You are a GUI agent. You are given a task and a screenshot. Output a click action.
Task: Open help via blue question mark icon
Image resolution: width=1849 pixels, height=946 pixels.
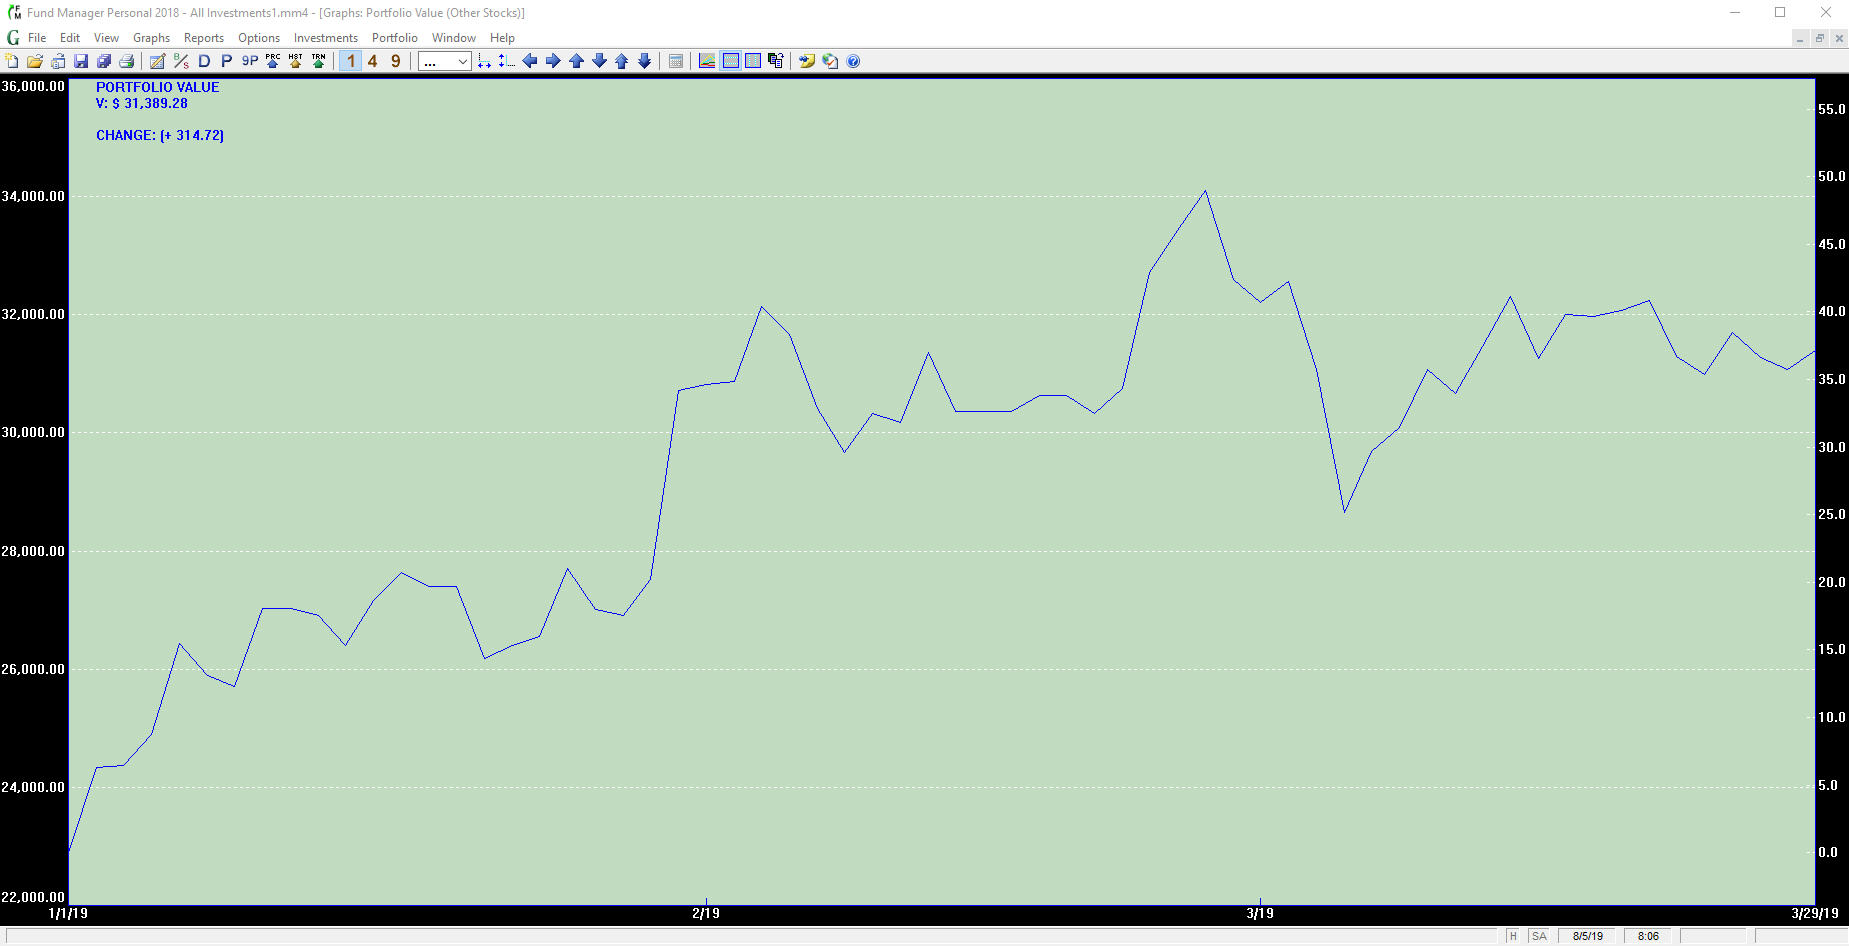[853, 61]
